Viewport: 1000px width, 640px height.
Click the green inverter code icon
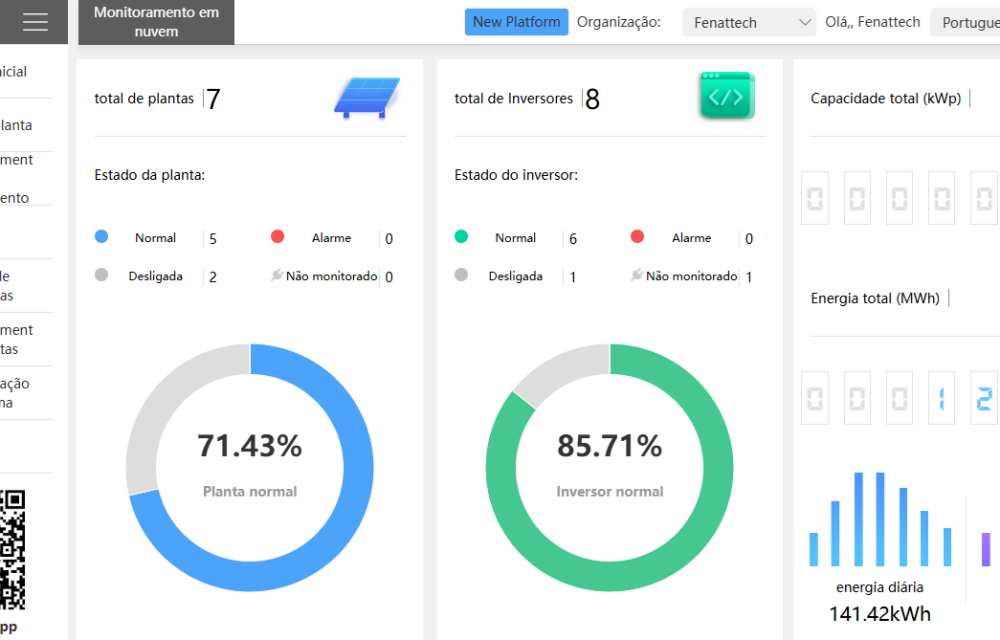[727, 96]
